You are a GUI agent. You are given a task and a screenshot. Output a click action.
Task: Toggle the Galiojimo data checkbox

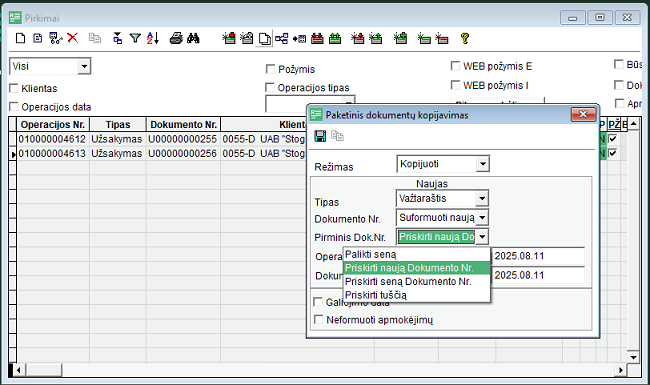318,302
